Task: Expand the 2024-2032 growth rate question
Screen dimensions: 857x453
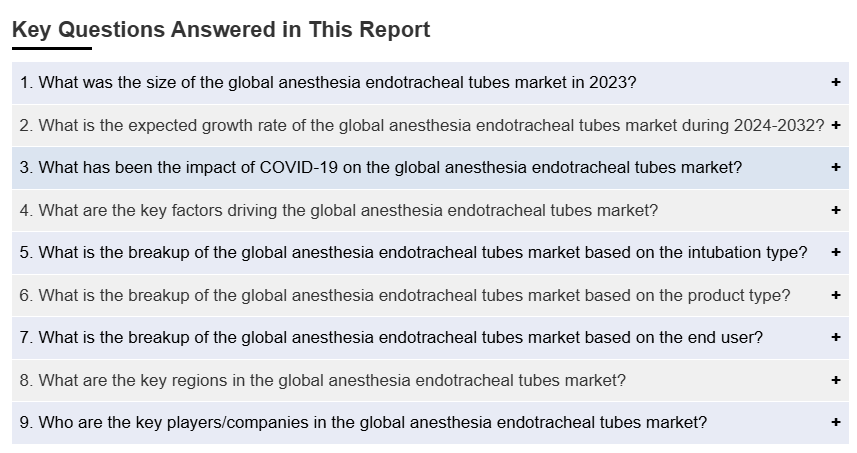Action: (422, 125)
